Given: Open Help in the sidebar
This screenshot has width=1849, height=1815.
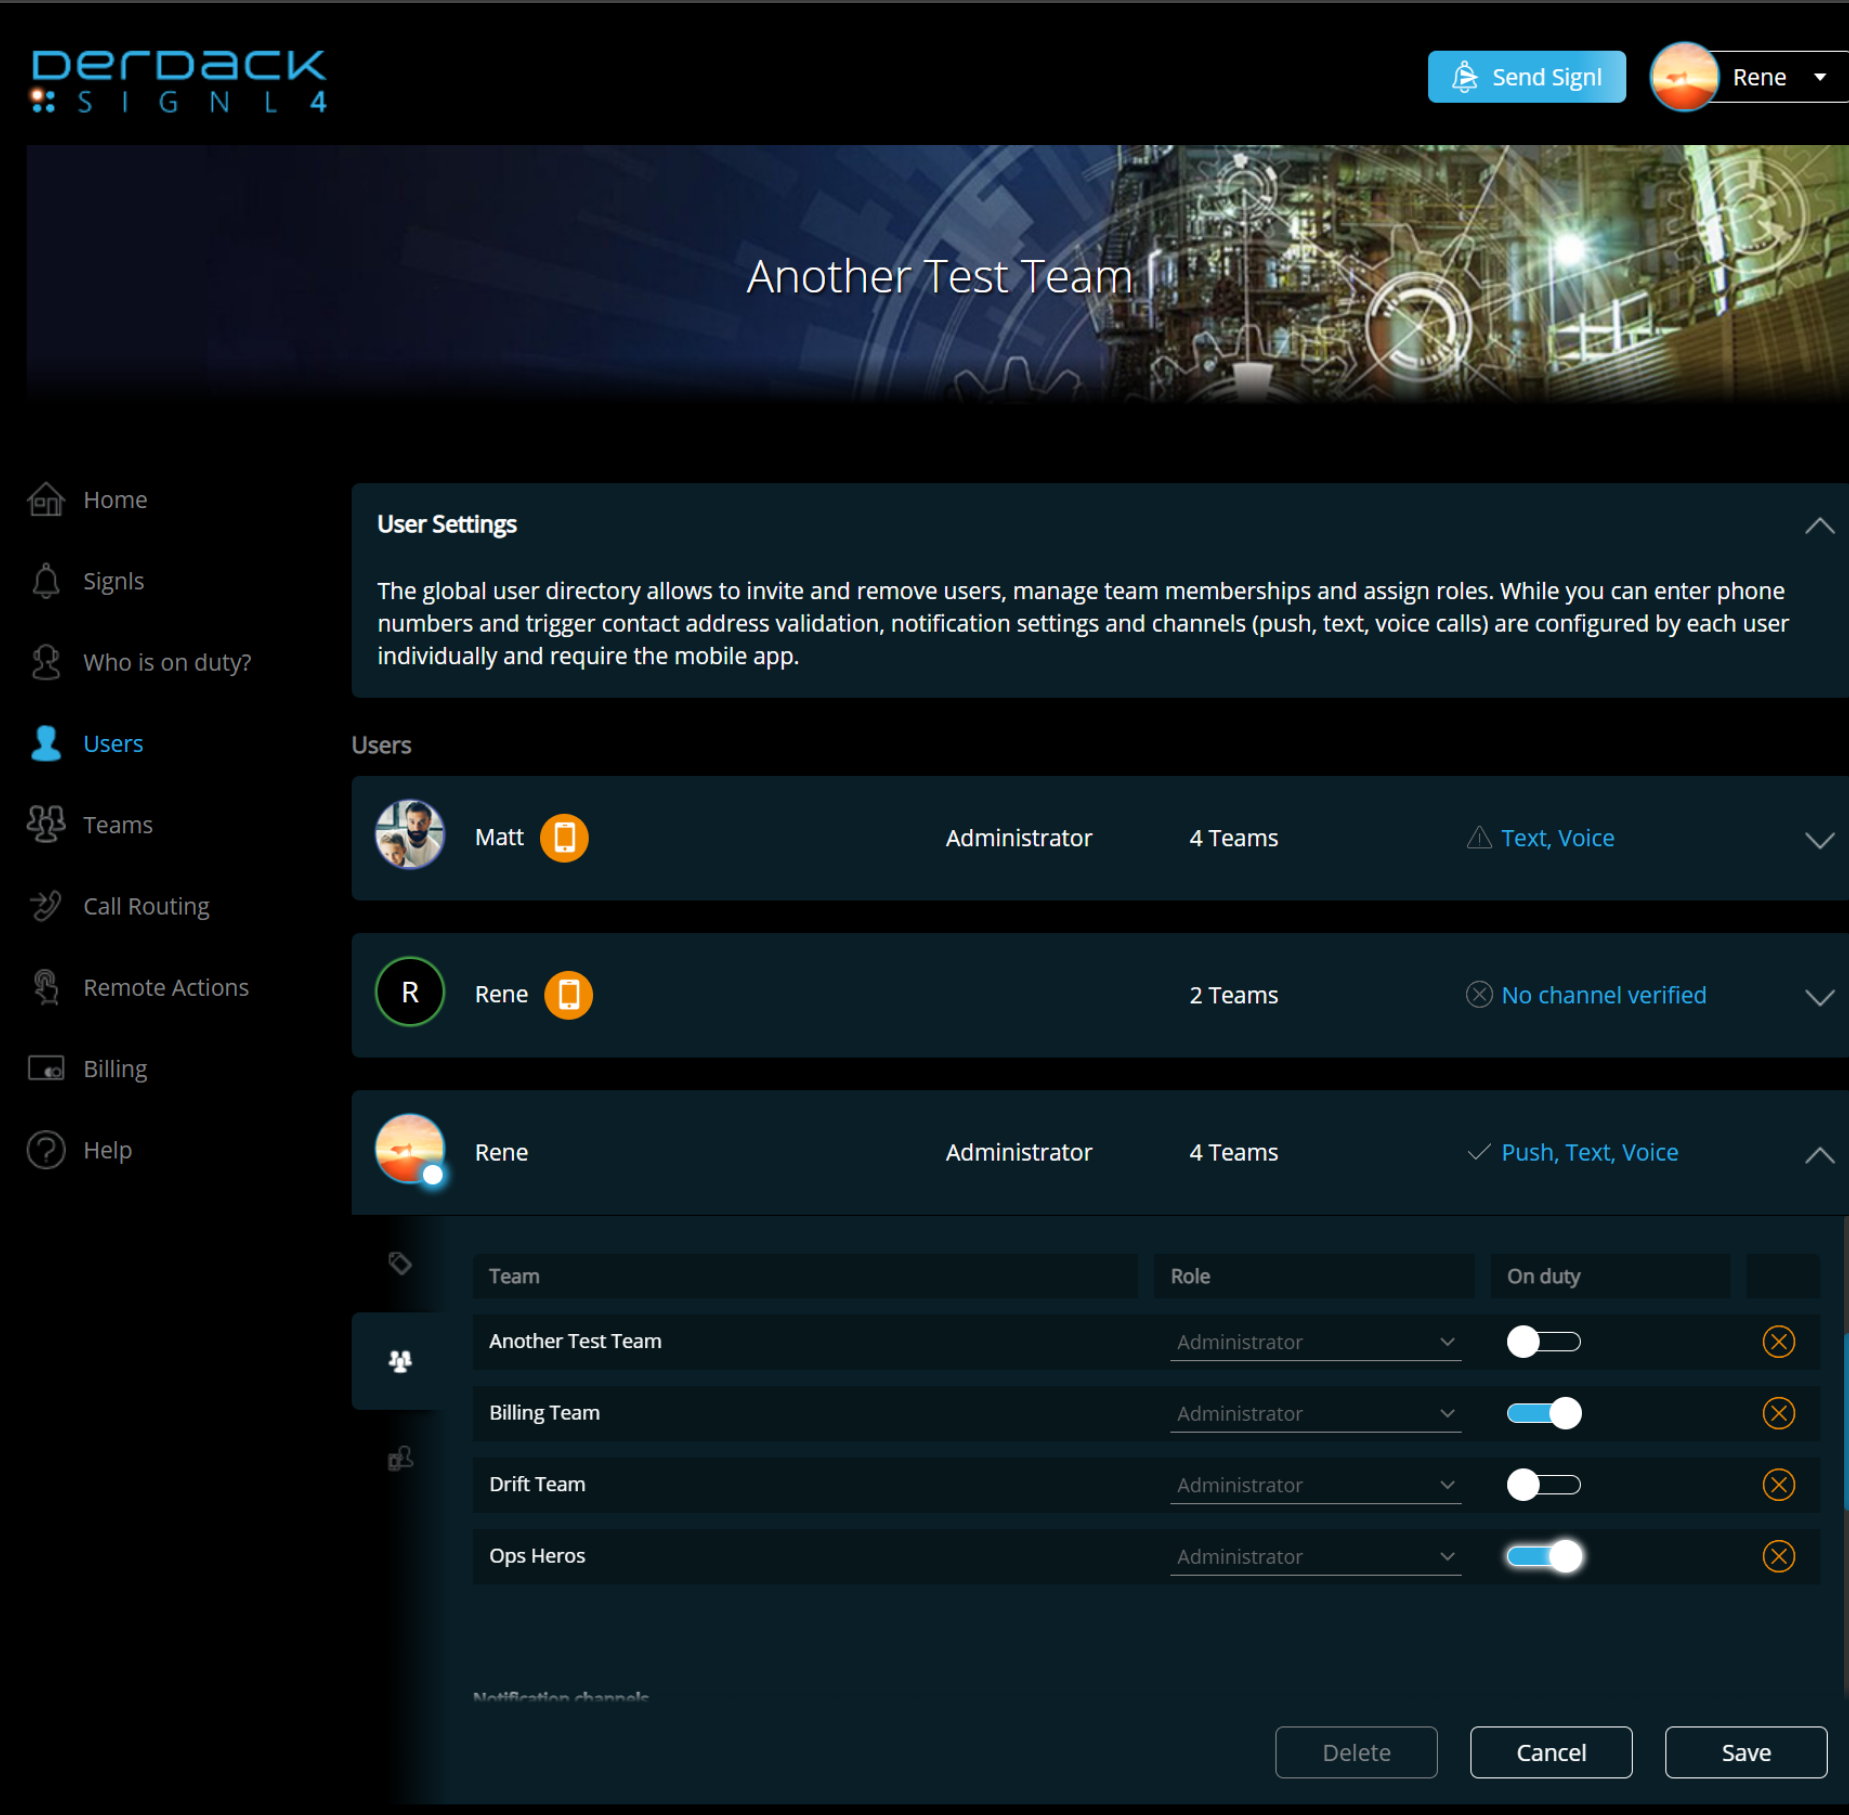Looking at the screenshot, I should 107,1150.
